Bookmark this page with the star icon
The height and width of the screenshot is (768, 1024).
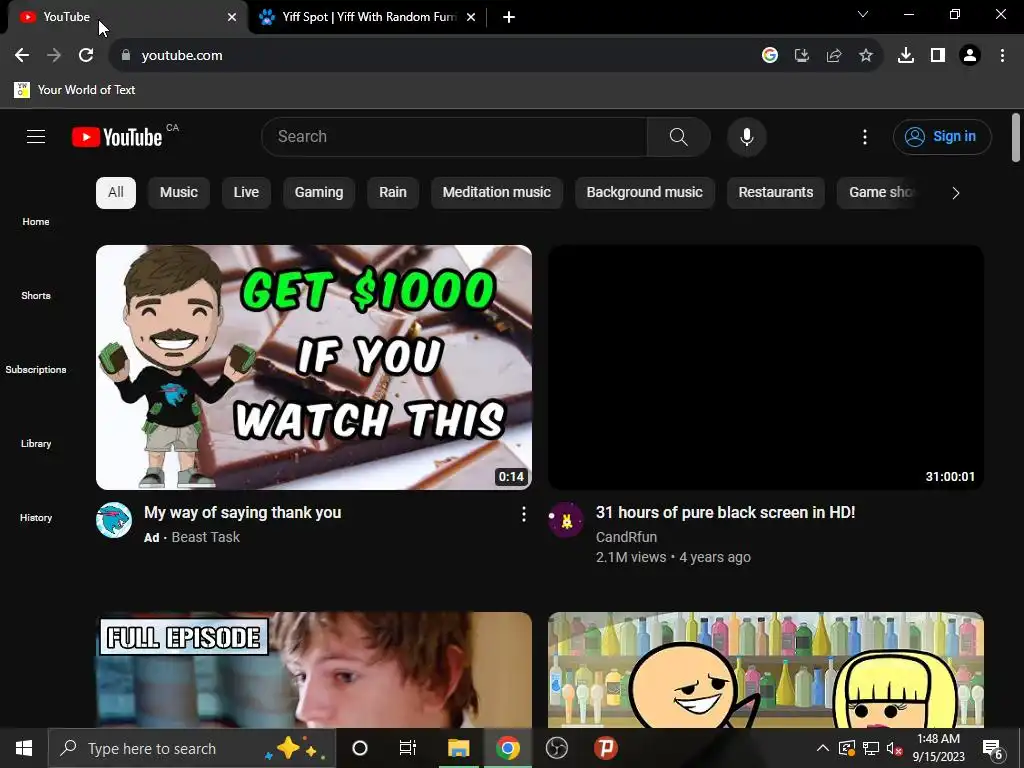pyautogui.click(x=866, y=56)
